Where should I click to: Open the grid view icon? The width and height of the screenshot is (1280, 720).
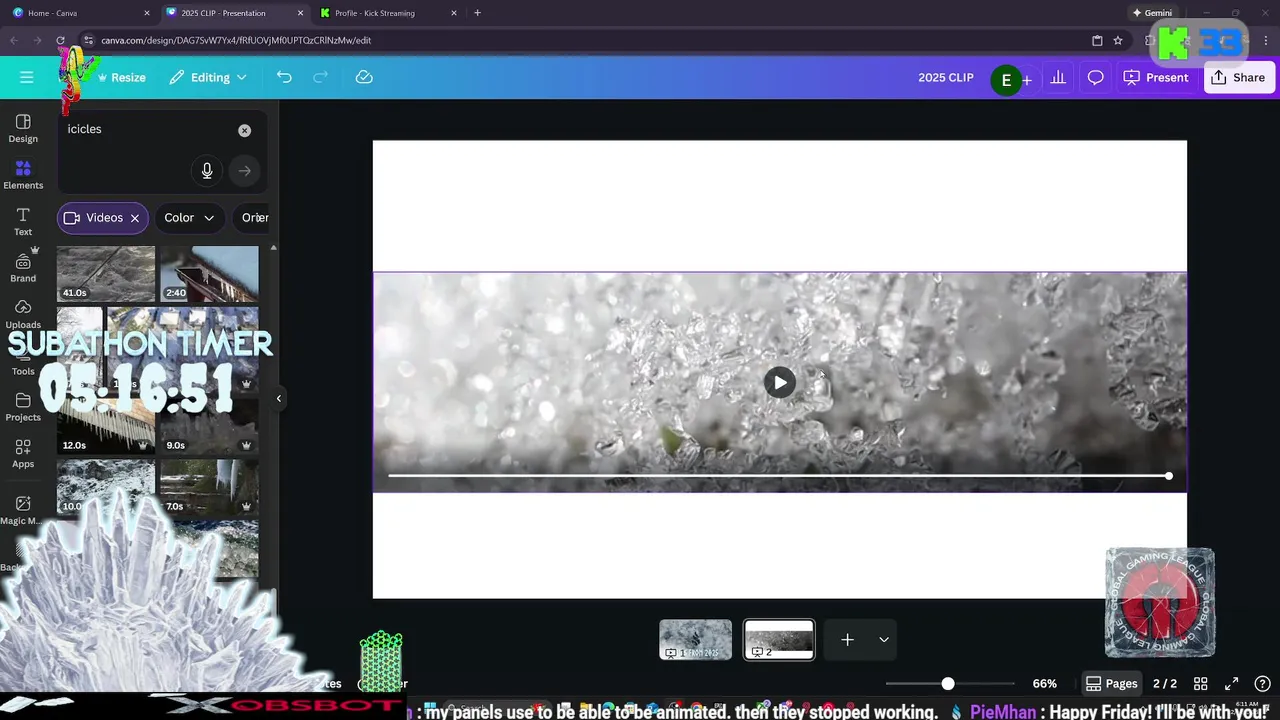(1201, 684)
